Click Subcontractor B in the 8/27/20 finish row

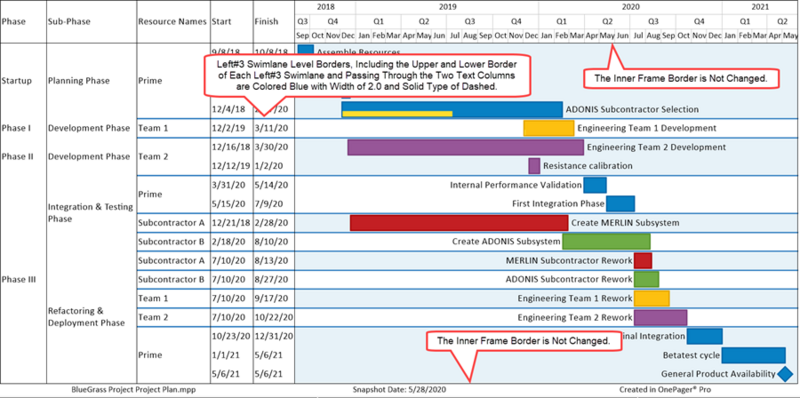coord(171,279)
